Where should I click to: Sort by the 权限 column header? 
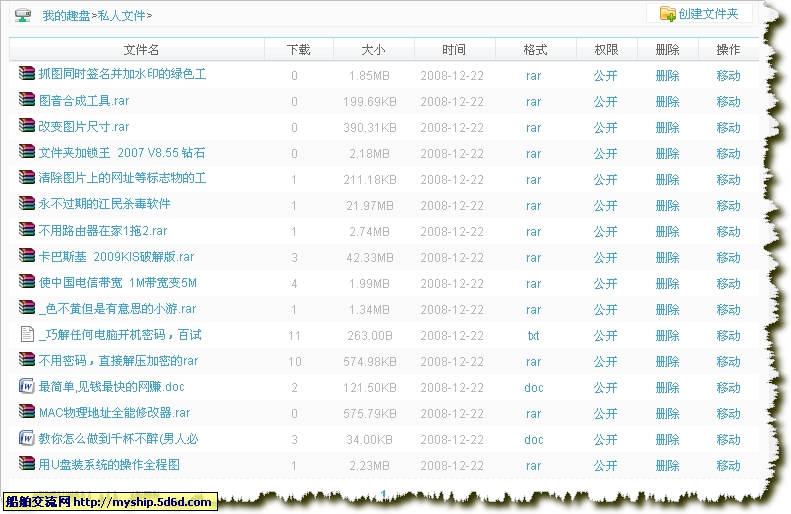tap(606, 49)
